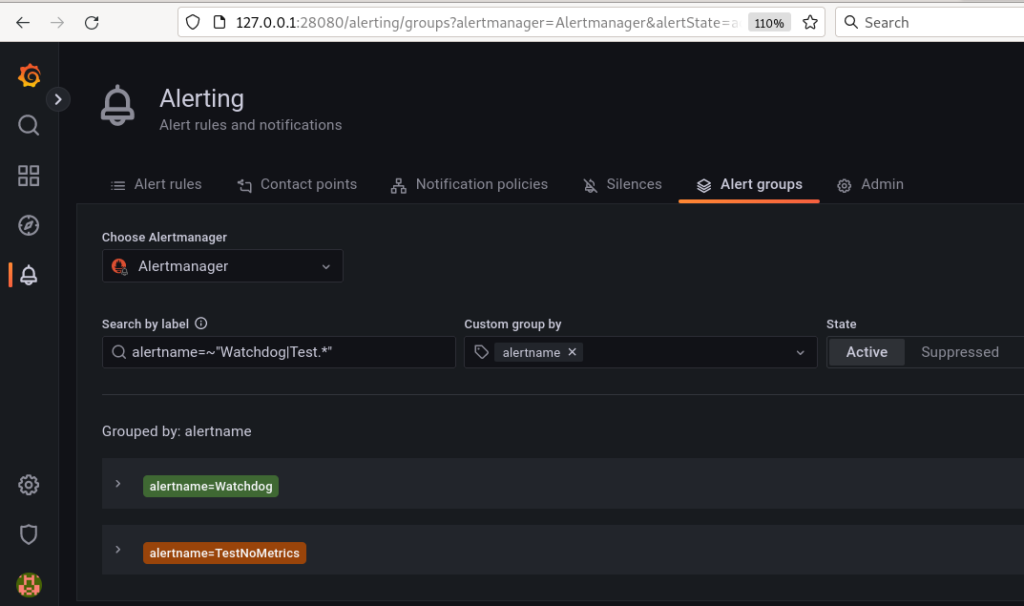Switch state filter to Suppressed
This screenshot has width=1024, height=606.
click(x=959, y=352)
